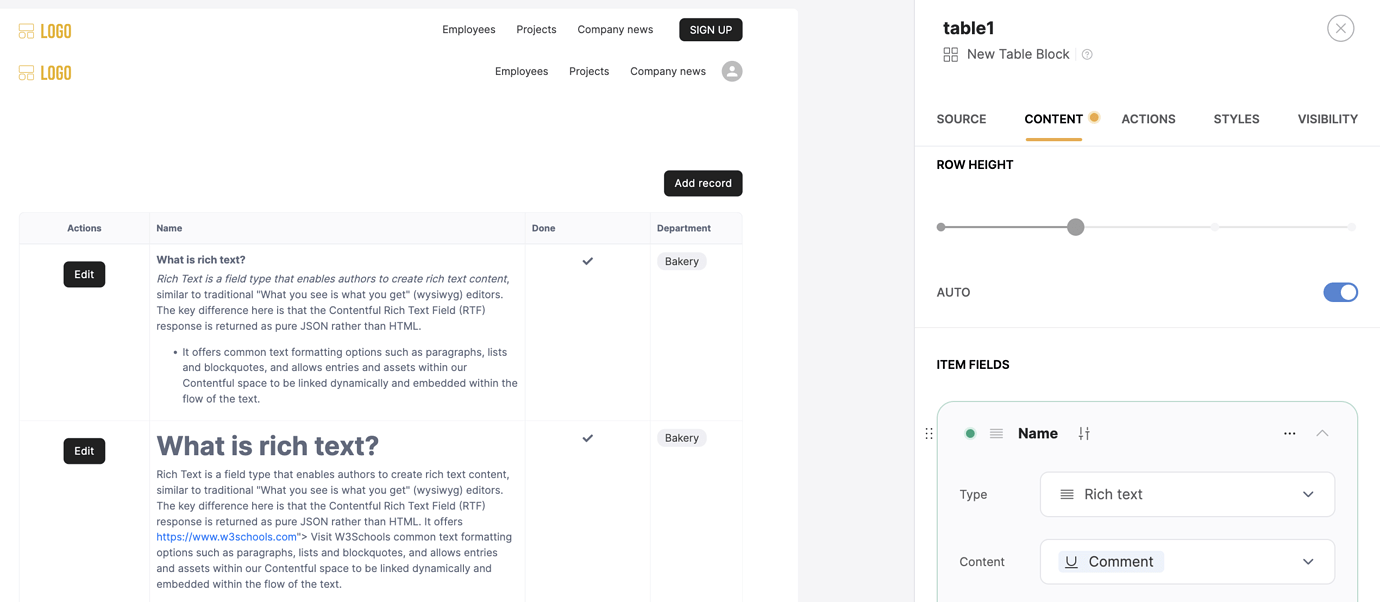Viewport: 1380px width, 602px height.
Task: Click the Add record button
Action: coord(703,183)
